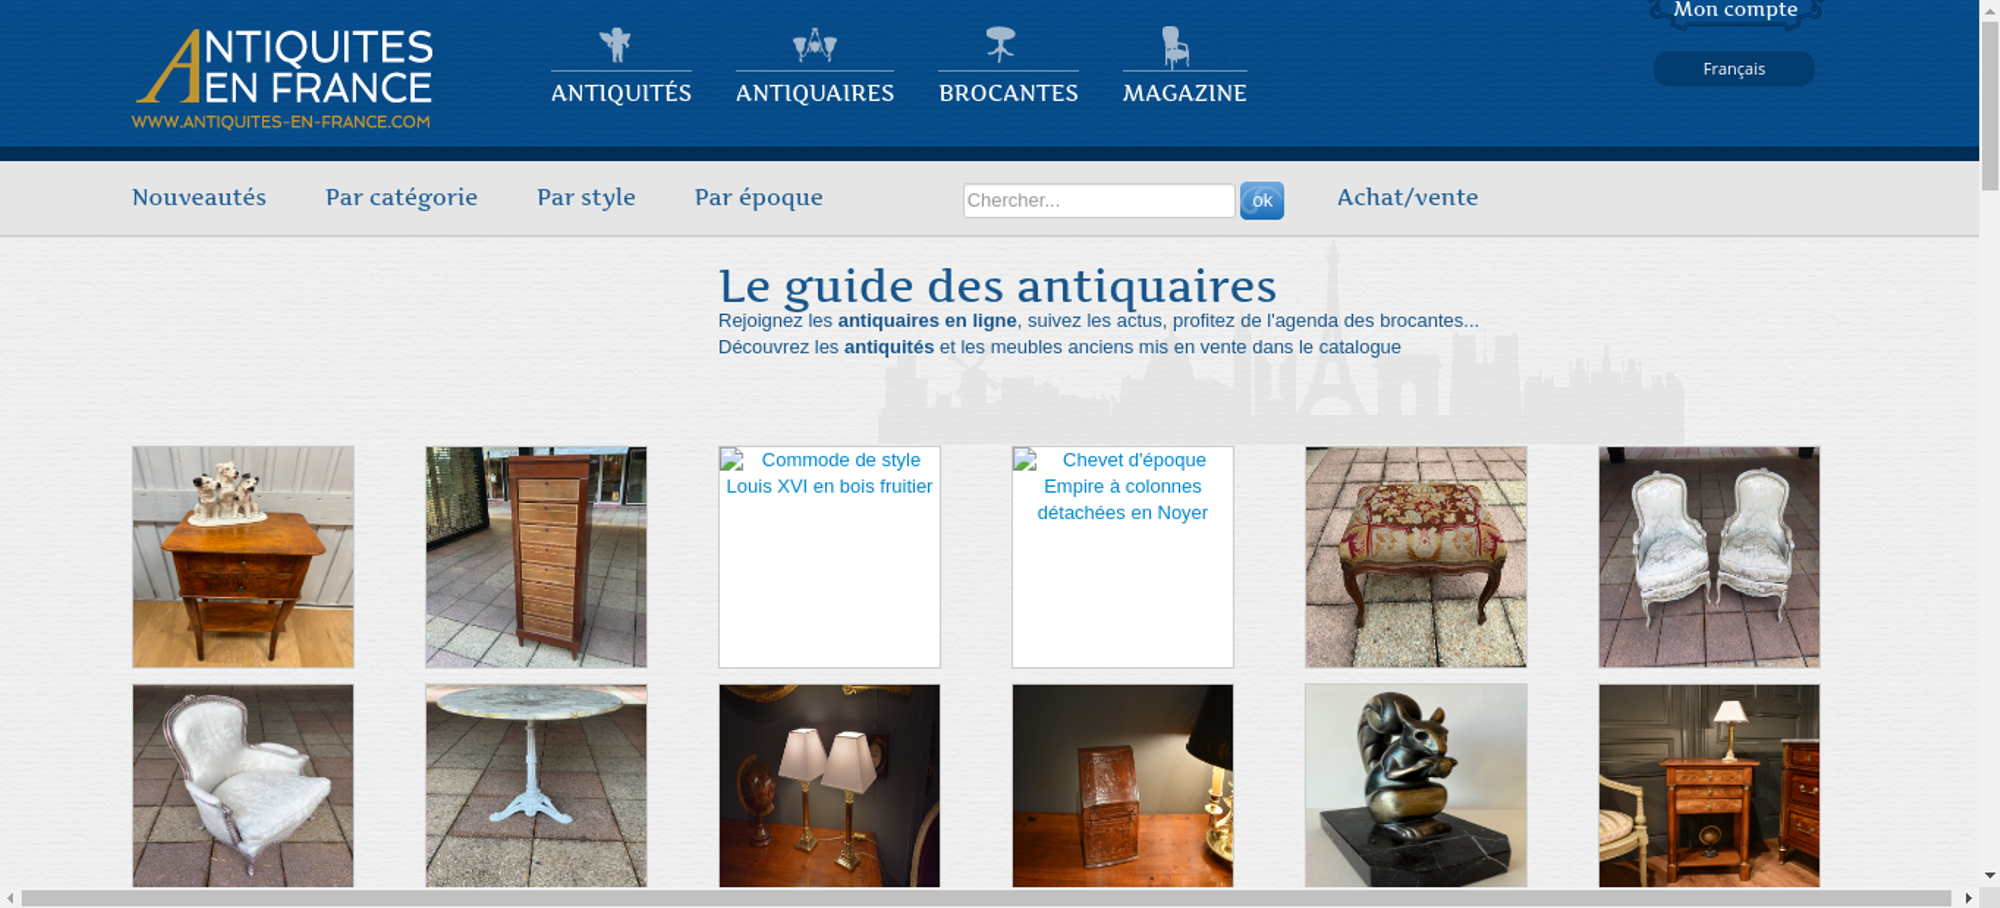Click the cherub icon above Antiquités
The height and width of the screenshot is (908, 2000).
(615, 45)
